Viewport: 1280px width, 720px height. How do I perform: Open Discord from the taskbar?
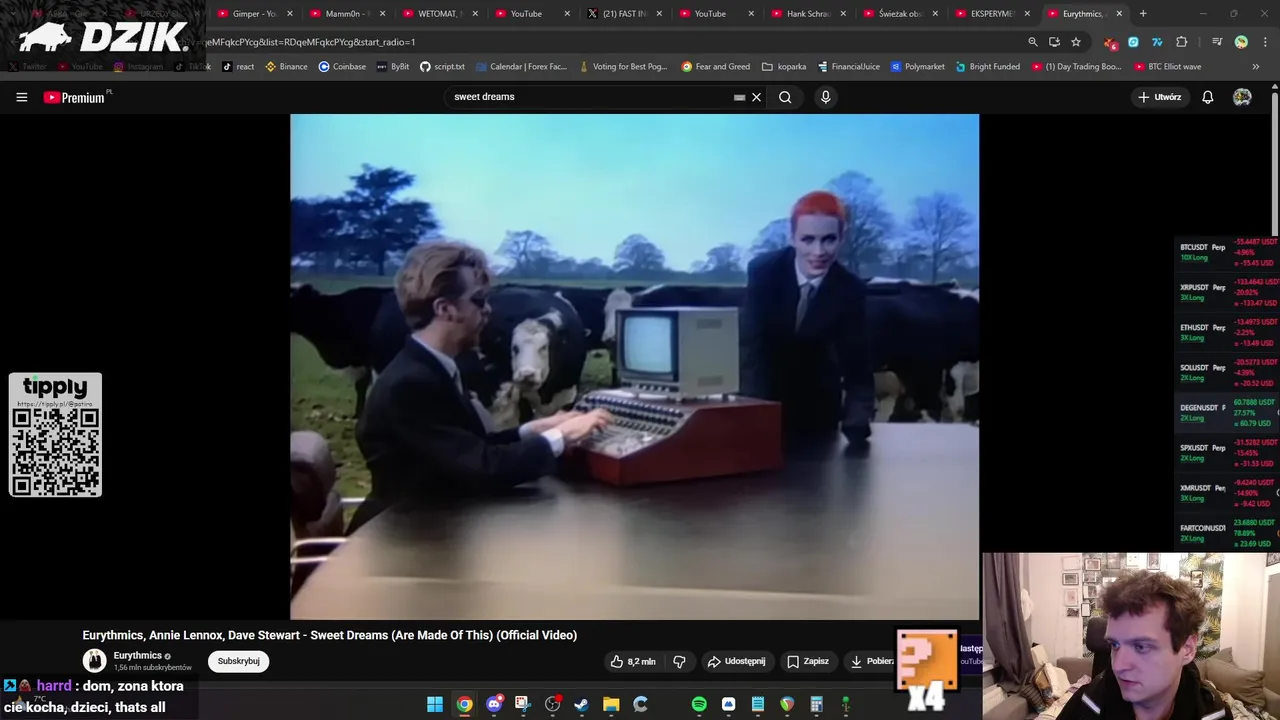click(x=494, y=704)
